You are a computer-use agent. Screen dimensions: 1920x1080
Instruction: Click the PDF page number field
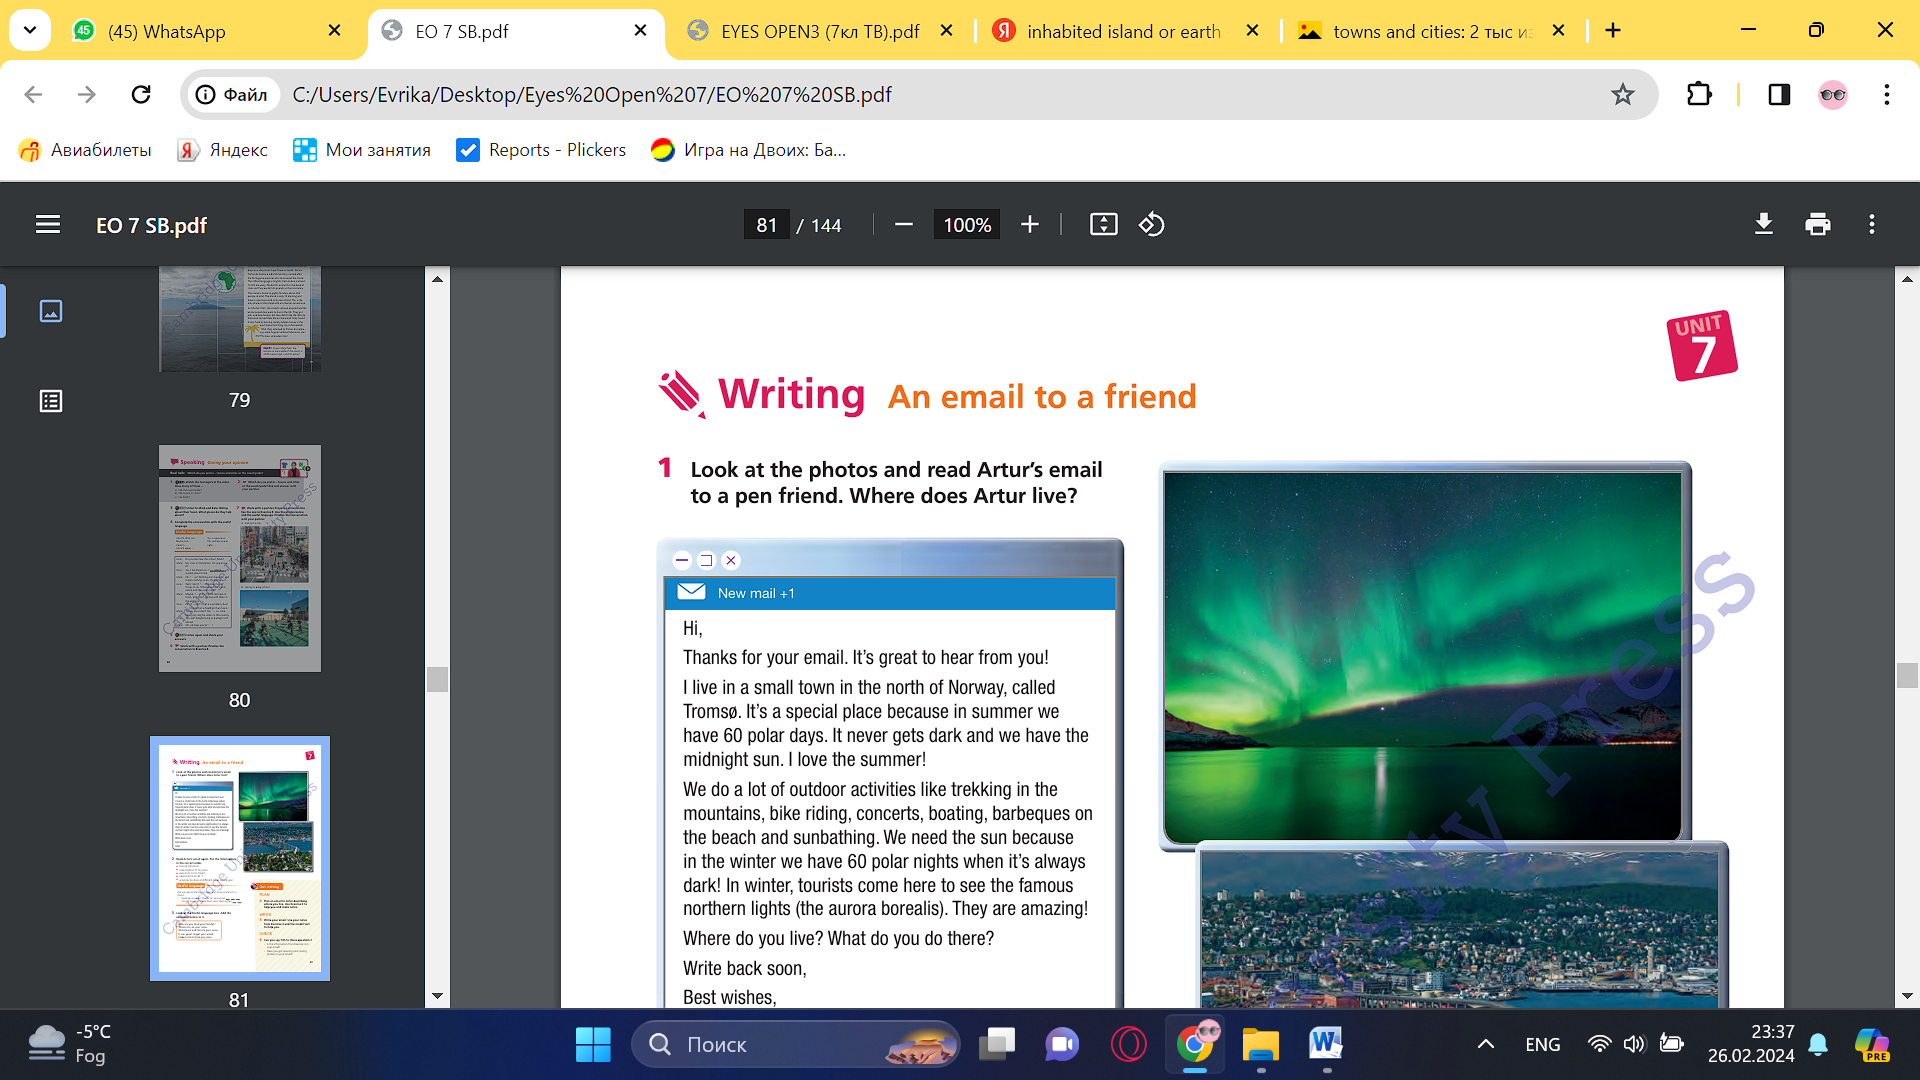click(767, 225)
